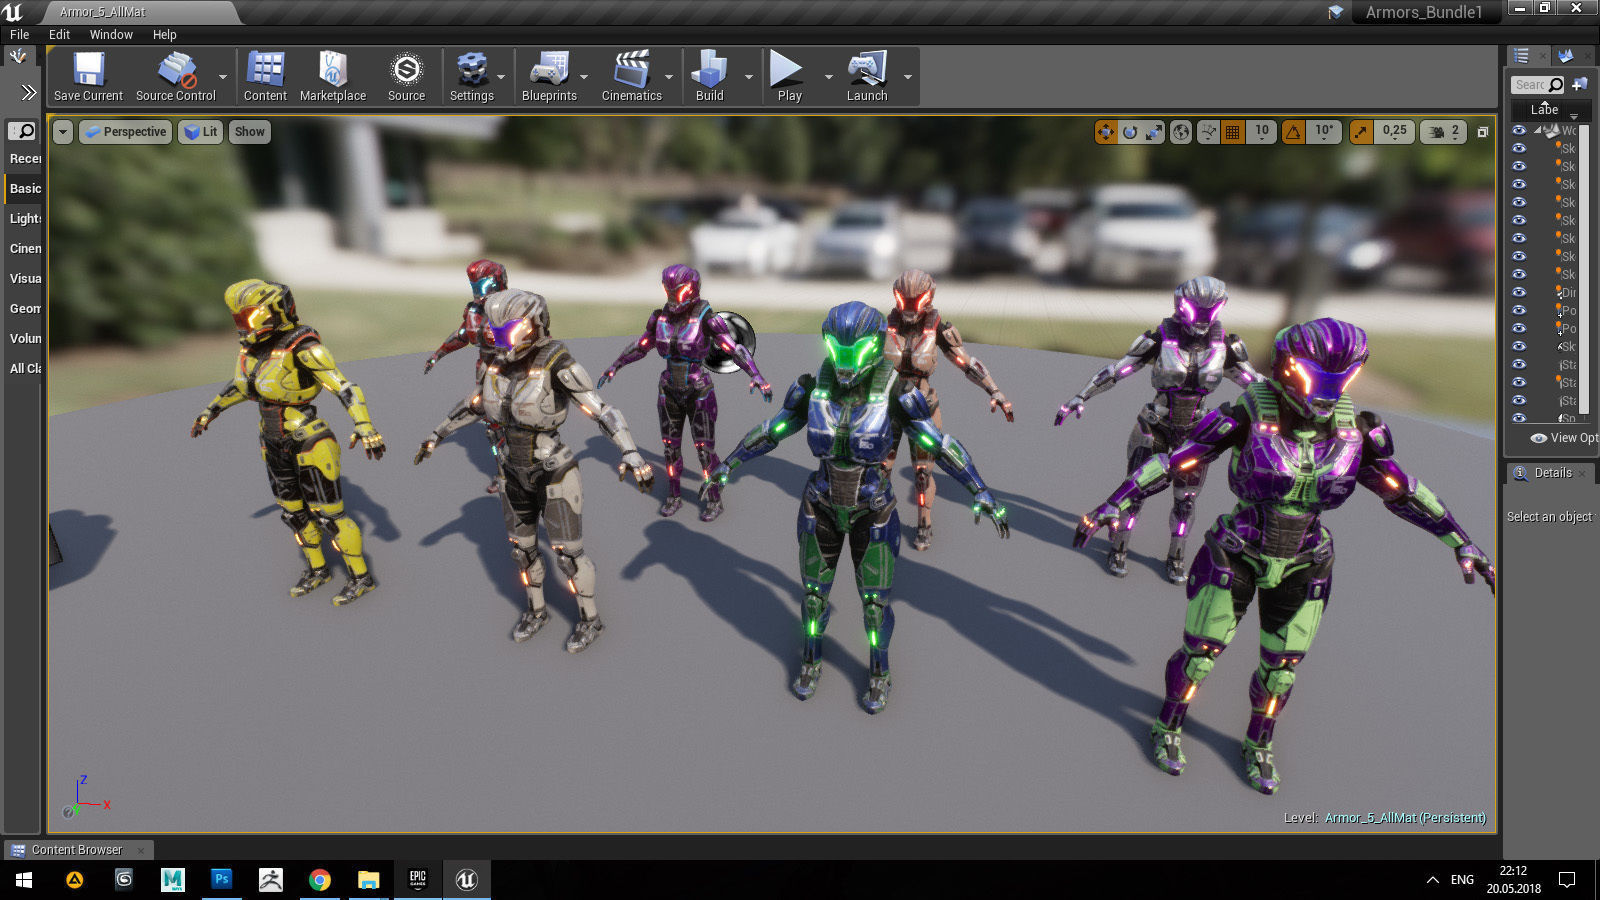Toggle grid snapping in viewport
This screenshot has width=1600, height=900.
1233,132
